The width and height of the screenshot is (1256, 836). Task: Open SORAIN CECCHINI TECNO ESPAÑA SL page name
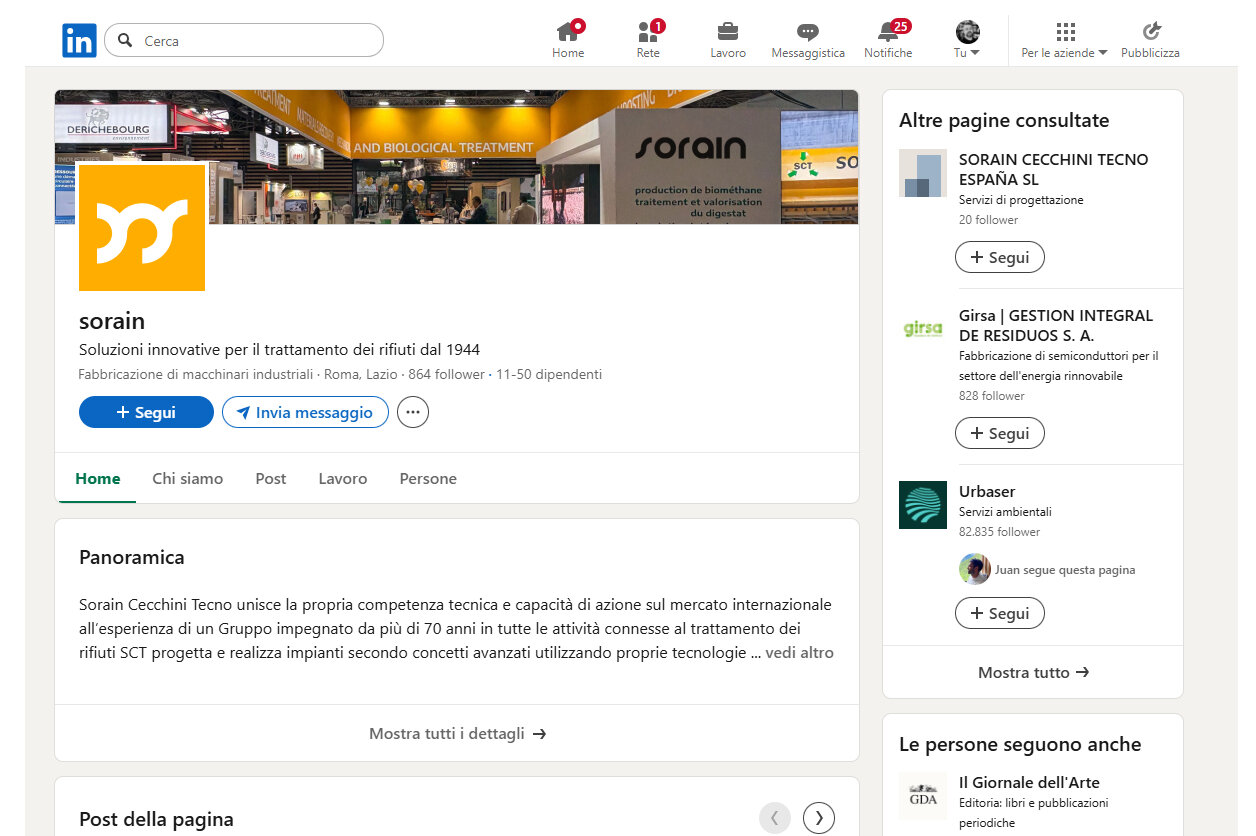click(x=1054, y=169)
